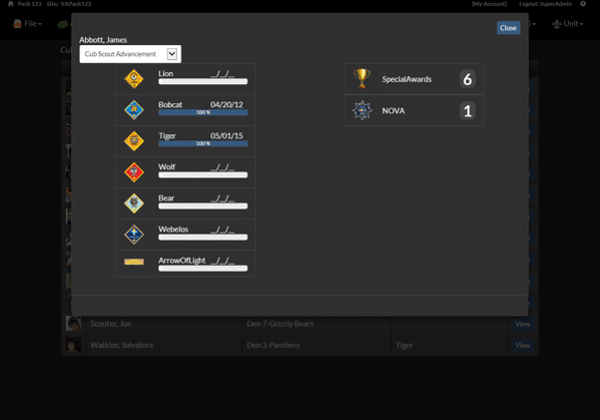Click the Wolf rank badge icon
This screenshot has width=600, height=420.
[x=134, y=172]
